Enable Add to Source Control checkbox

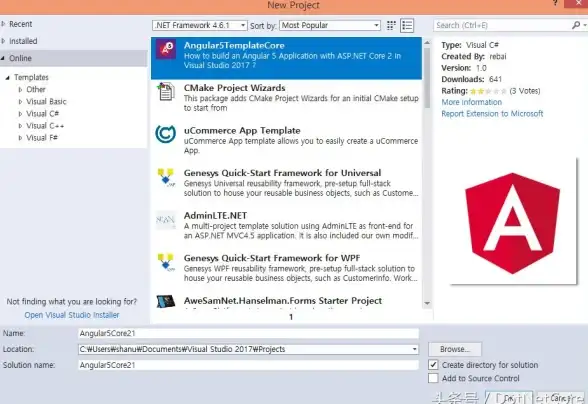click(433, 378)
